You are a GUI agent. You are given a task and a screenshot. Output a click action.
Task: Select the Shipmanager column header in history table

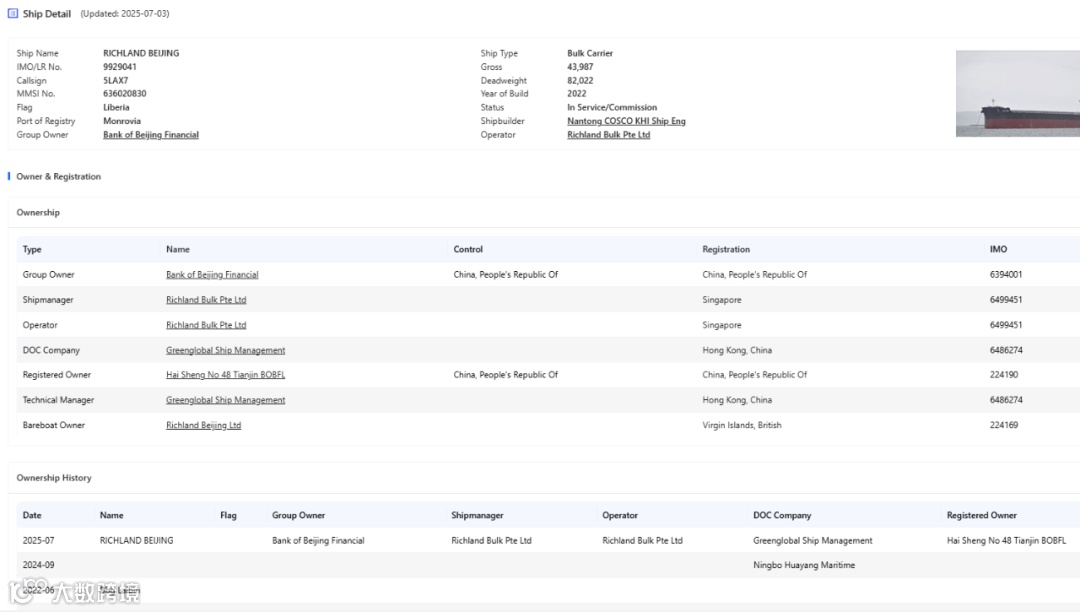click(x=477, y=515)
